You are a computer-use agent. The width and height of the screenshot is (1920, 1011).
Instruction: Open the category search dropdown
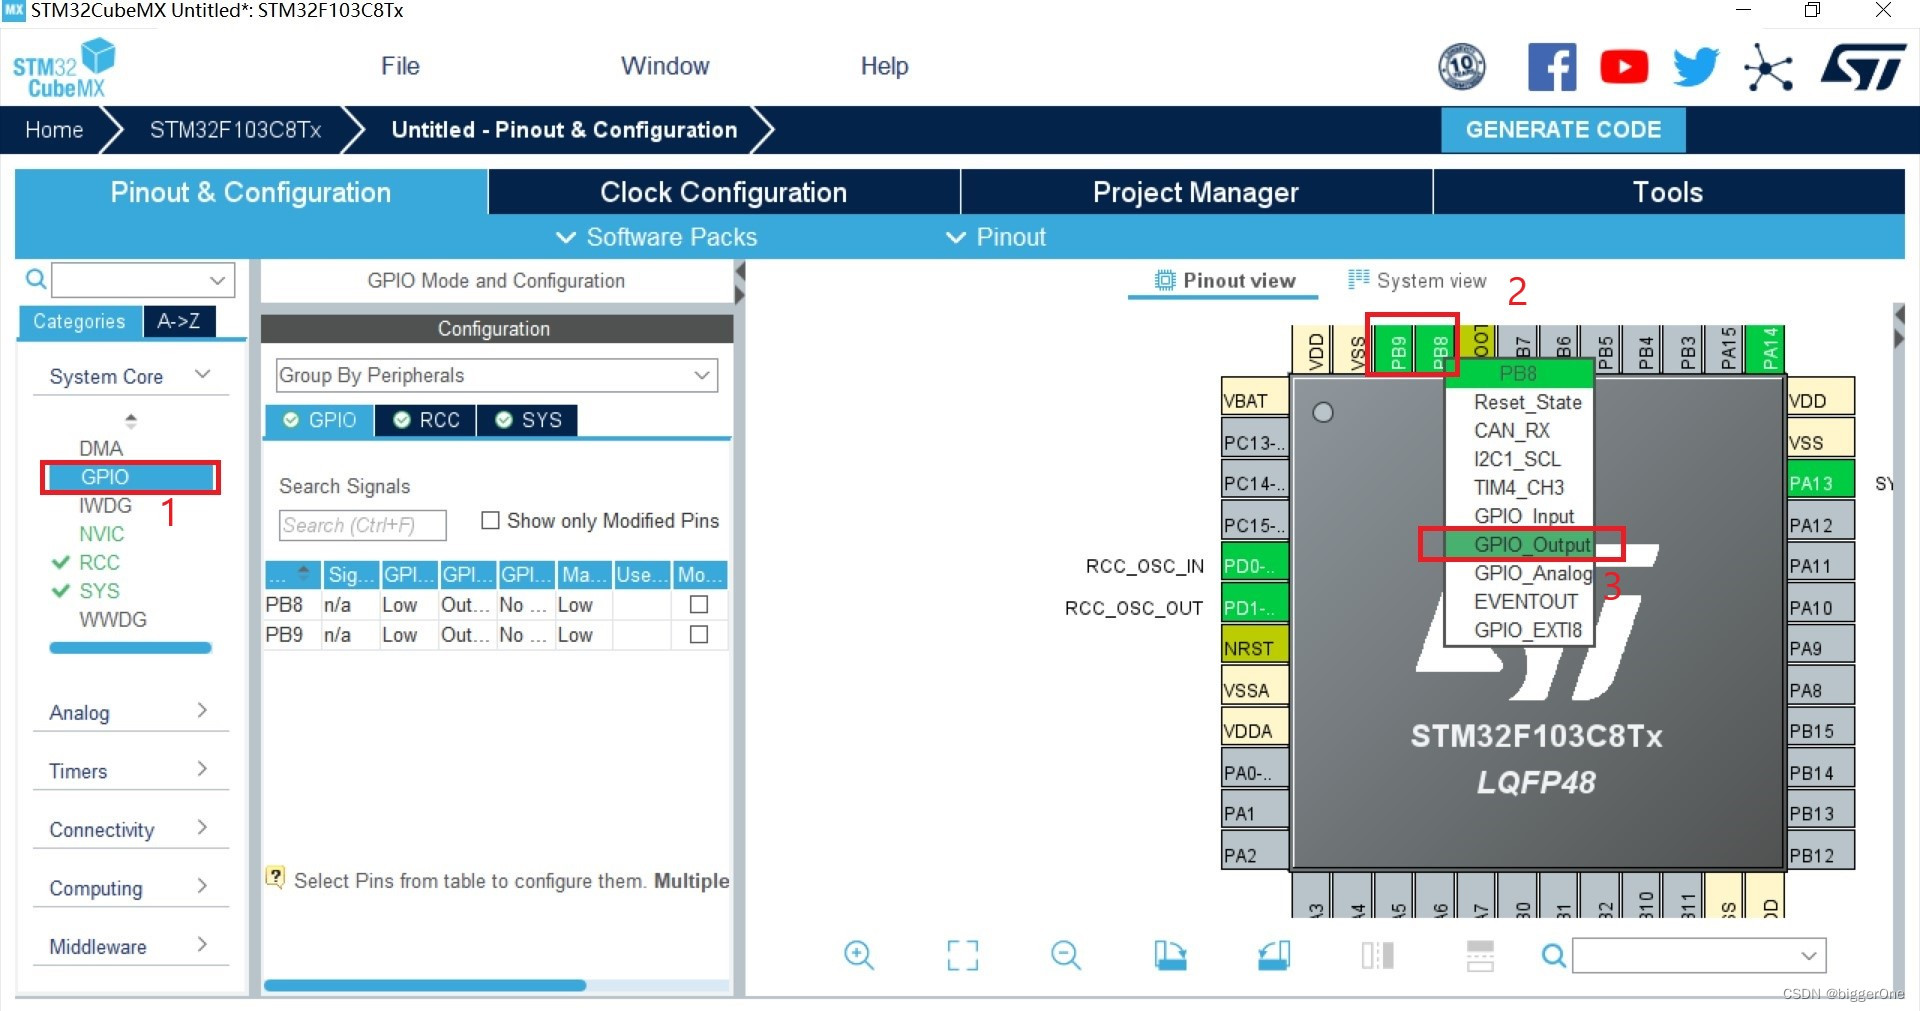(x=217, y=280)
